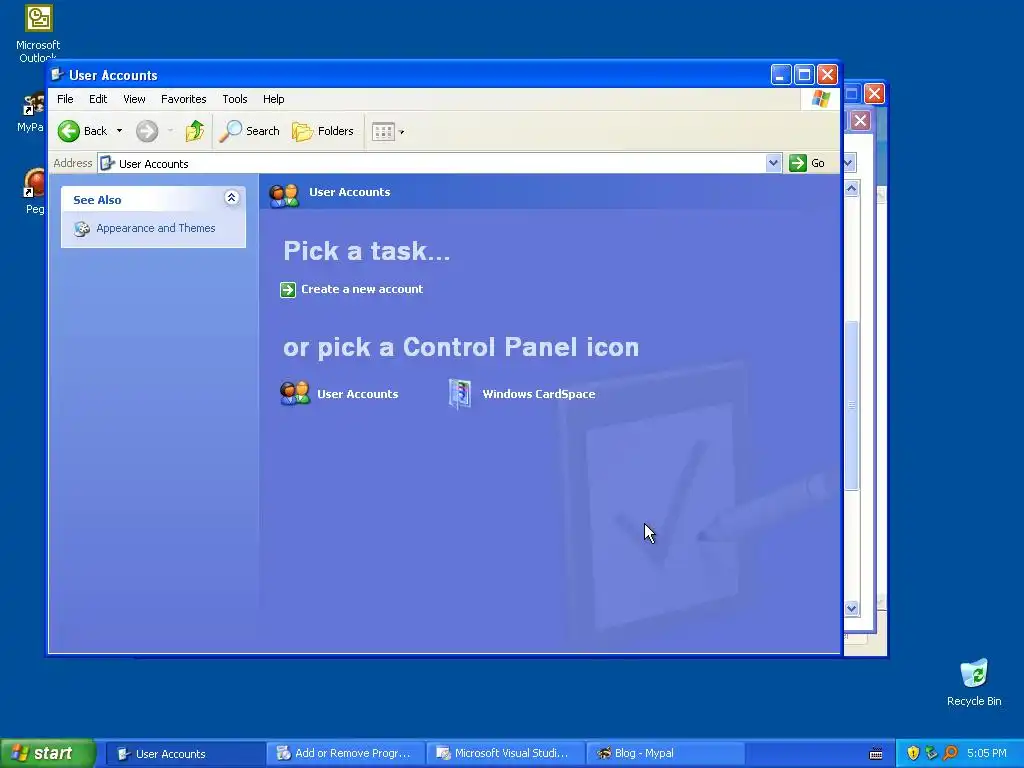The image size is (1024, 768).
Task: Switch to Add or Remove Programs taskbar button
Action: [x=345, y=754]
